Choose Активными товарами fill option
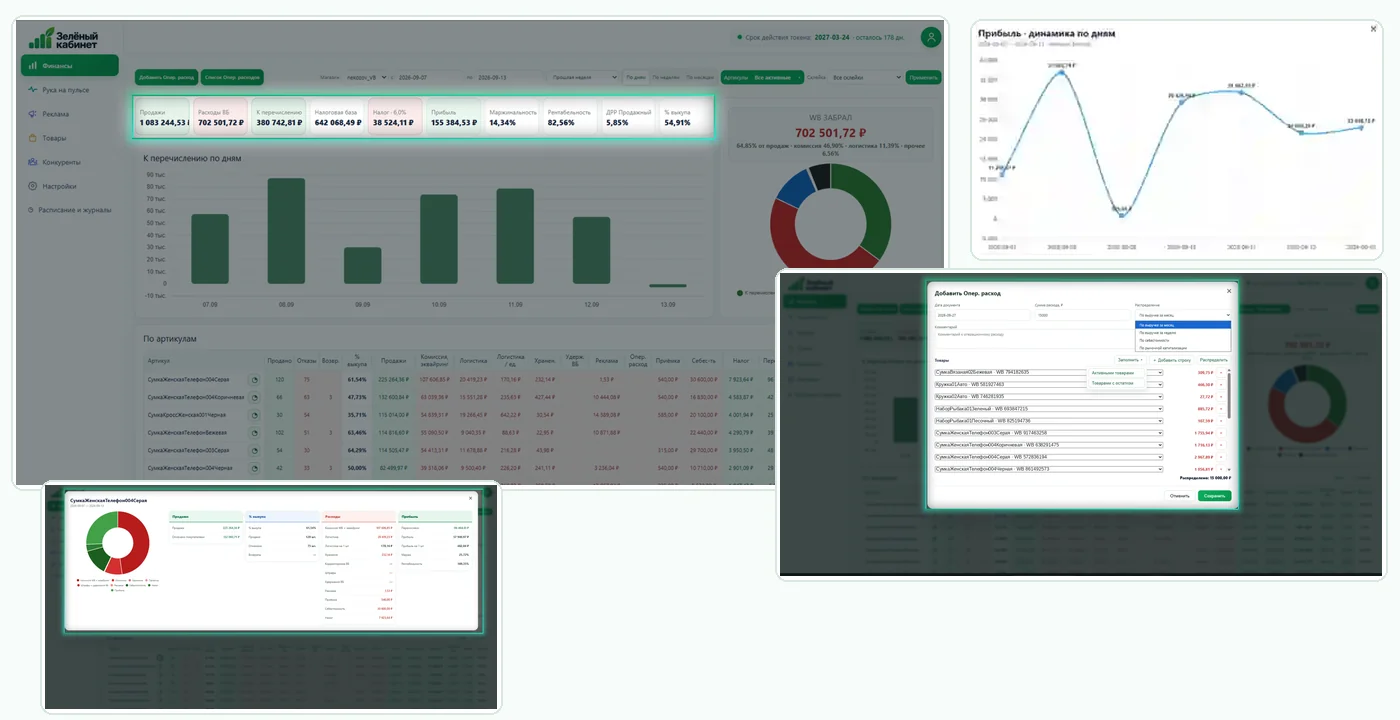Screen dimensions: 1400x720 (1115, 373)
